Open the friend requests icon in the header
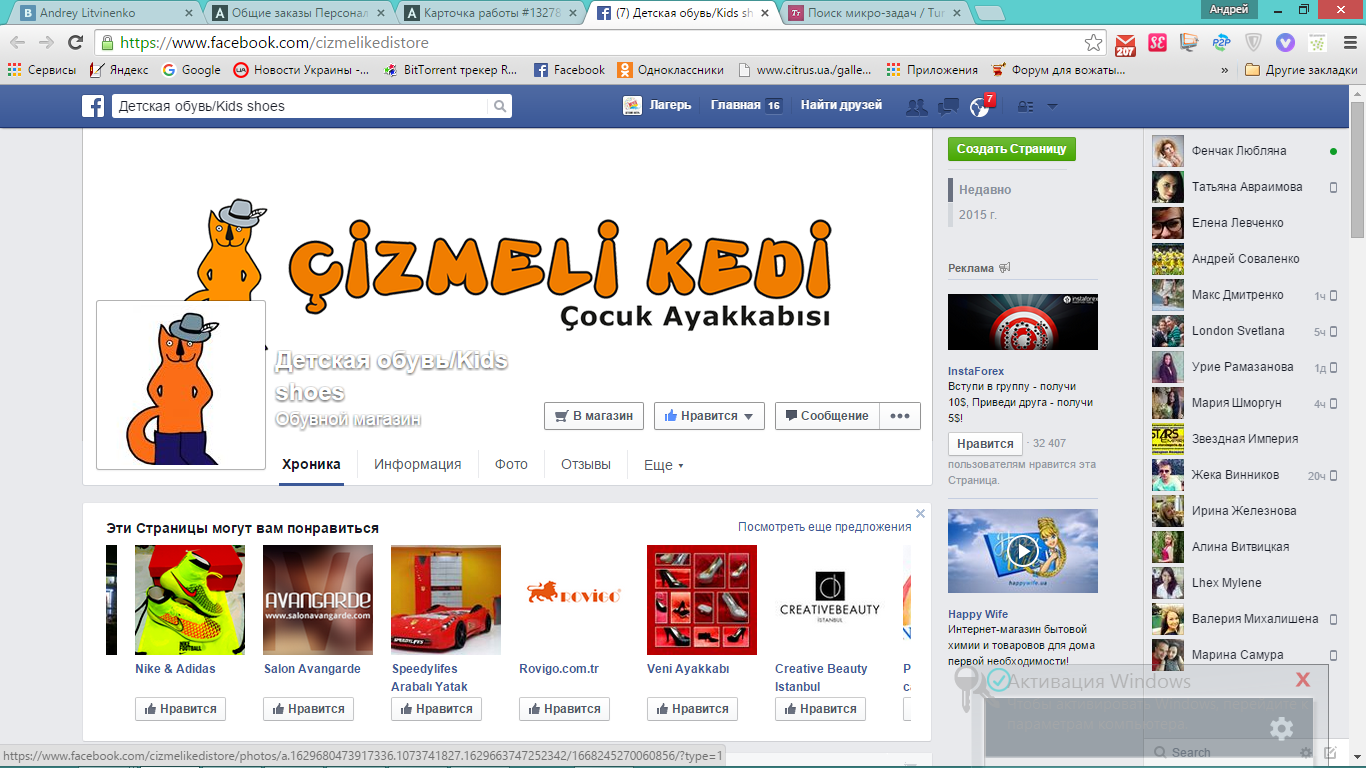The height and width of the screenshot is (768, 1366). (915, 106)
